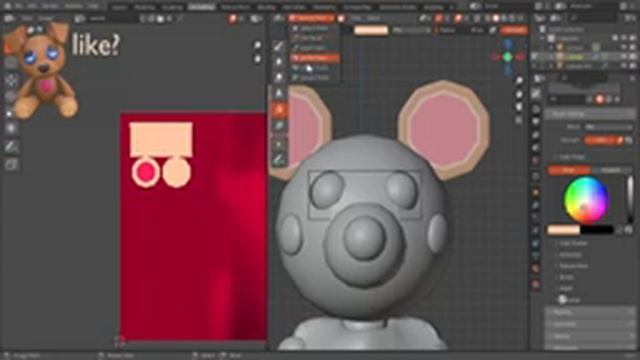This screenshot has width=640, height=360.
Task: Open Blend mode dropdown in viewport tool settings
Action: [412, 30]
